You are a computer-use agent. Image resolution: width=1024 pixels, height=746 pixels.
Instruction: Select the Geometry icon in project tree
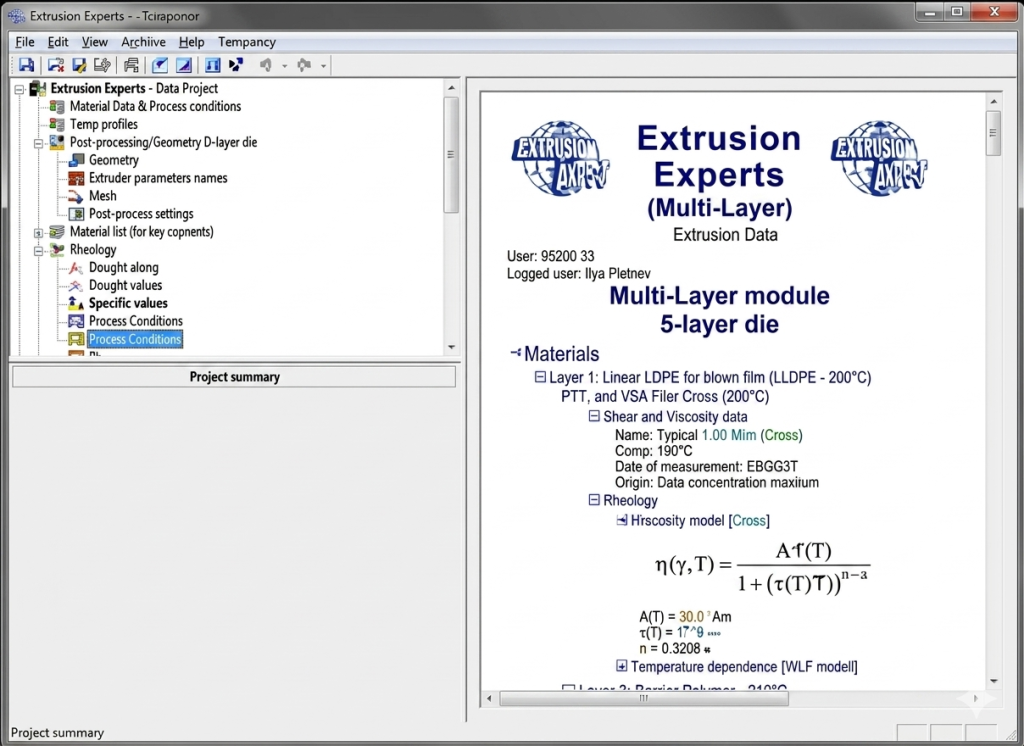[x=76, y=160]
